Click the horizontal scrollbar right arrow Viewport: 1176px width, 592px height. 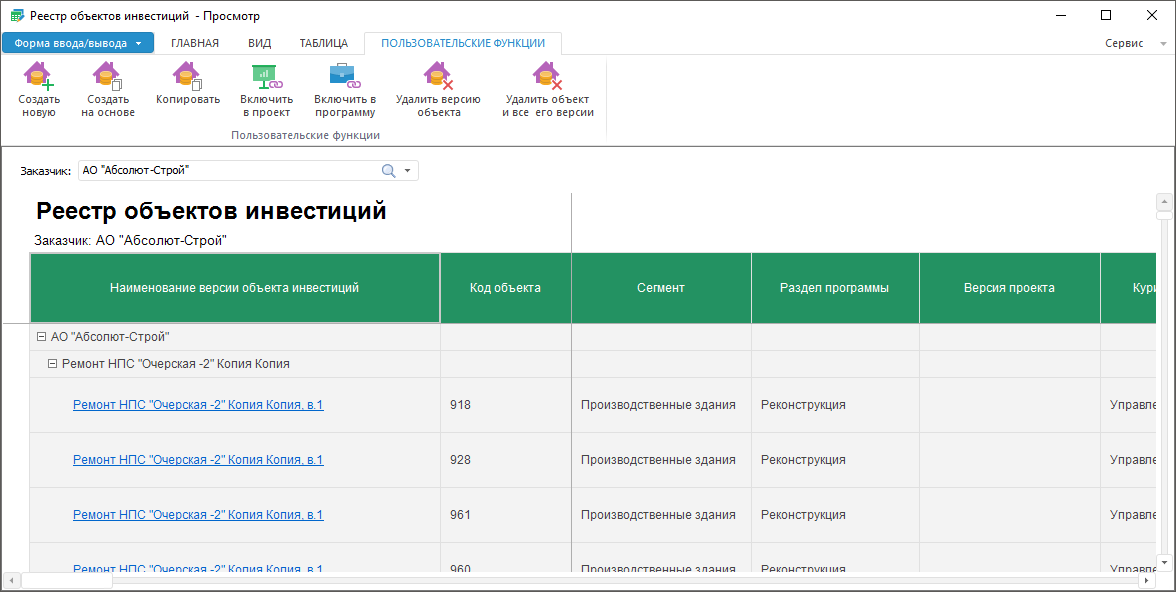(1148, 581)
